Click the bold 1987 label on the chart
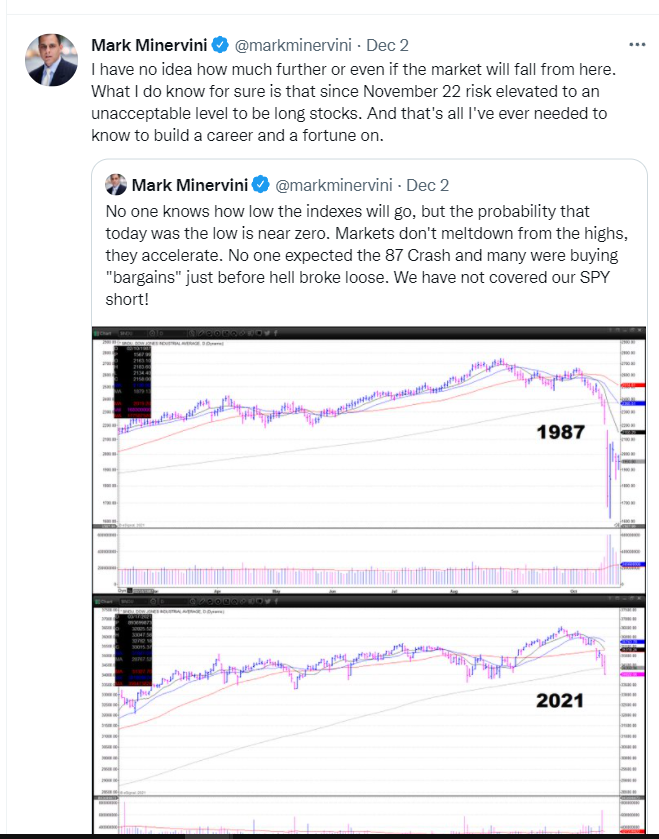Image resolution: width=659 pixels, height=839 pixels. point(561,434)
